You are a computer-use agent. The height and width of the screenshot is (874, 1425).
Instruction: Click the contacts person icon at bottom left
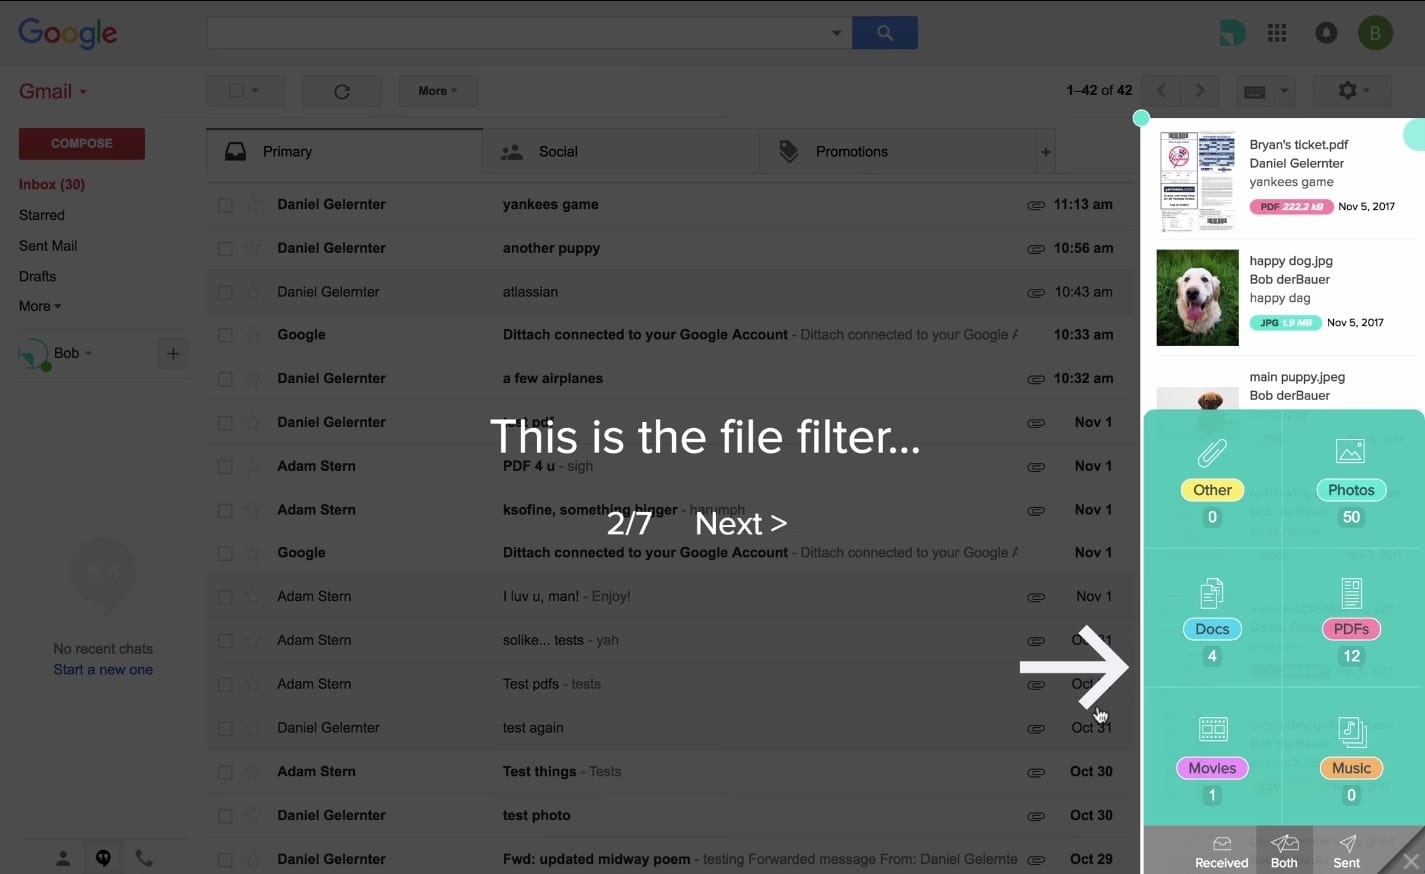[x=63, y=858]
